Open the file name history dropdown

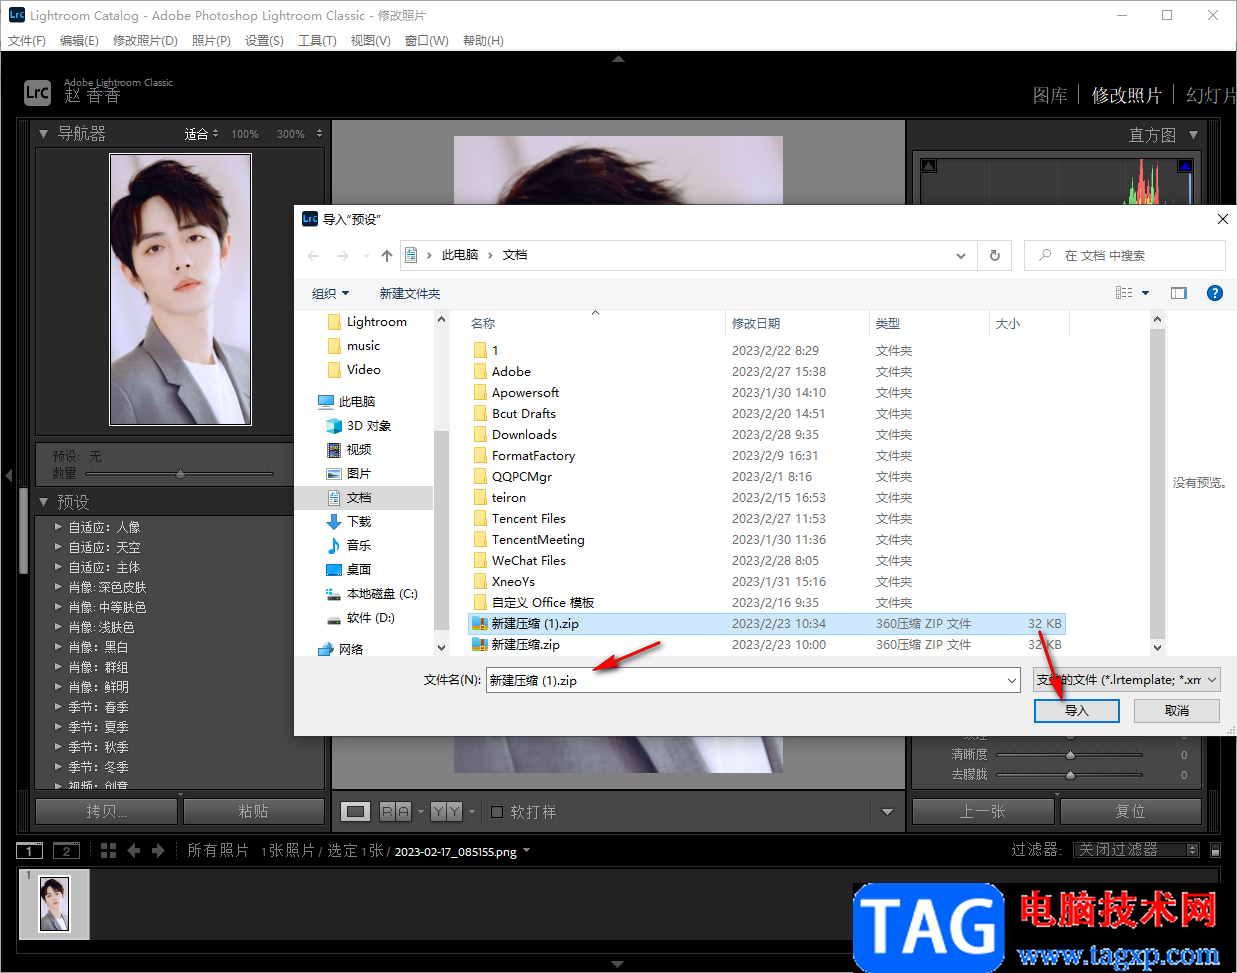click(x=1012, y=680)
